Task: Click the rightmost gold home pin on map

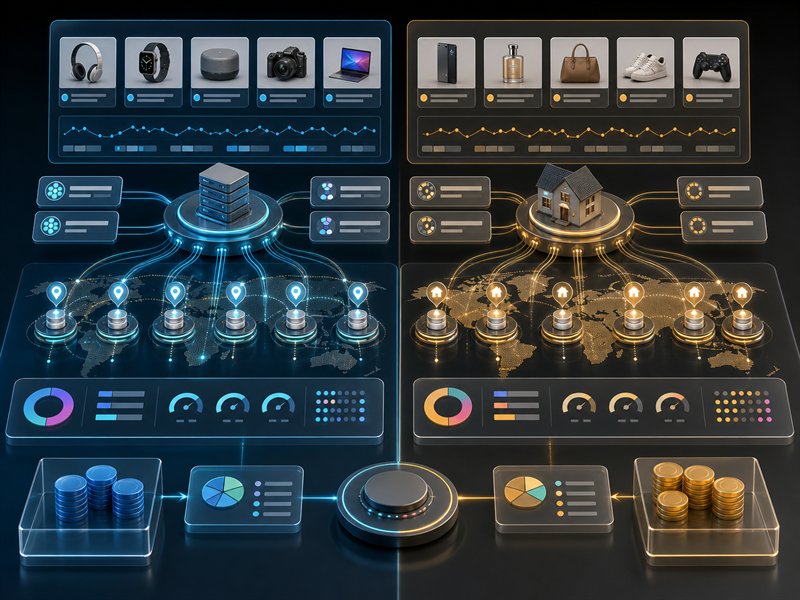Action: pyautogui.click(x=742, y=294)
